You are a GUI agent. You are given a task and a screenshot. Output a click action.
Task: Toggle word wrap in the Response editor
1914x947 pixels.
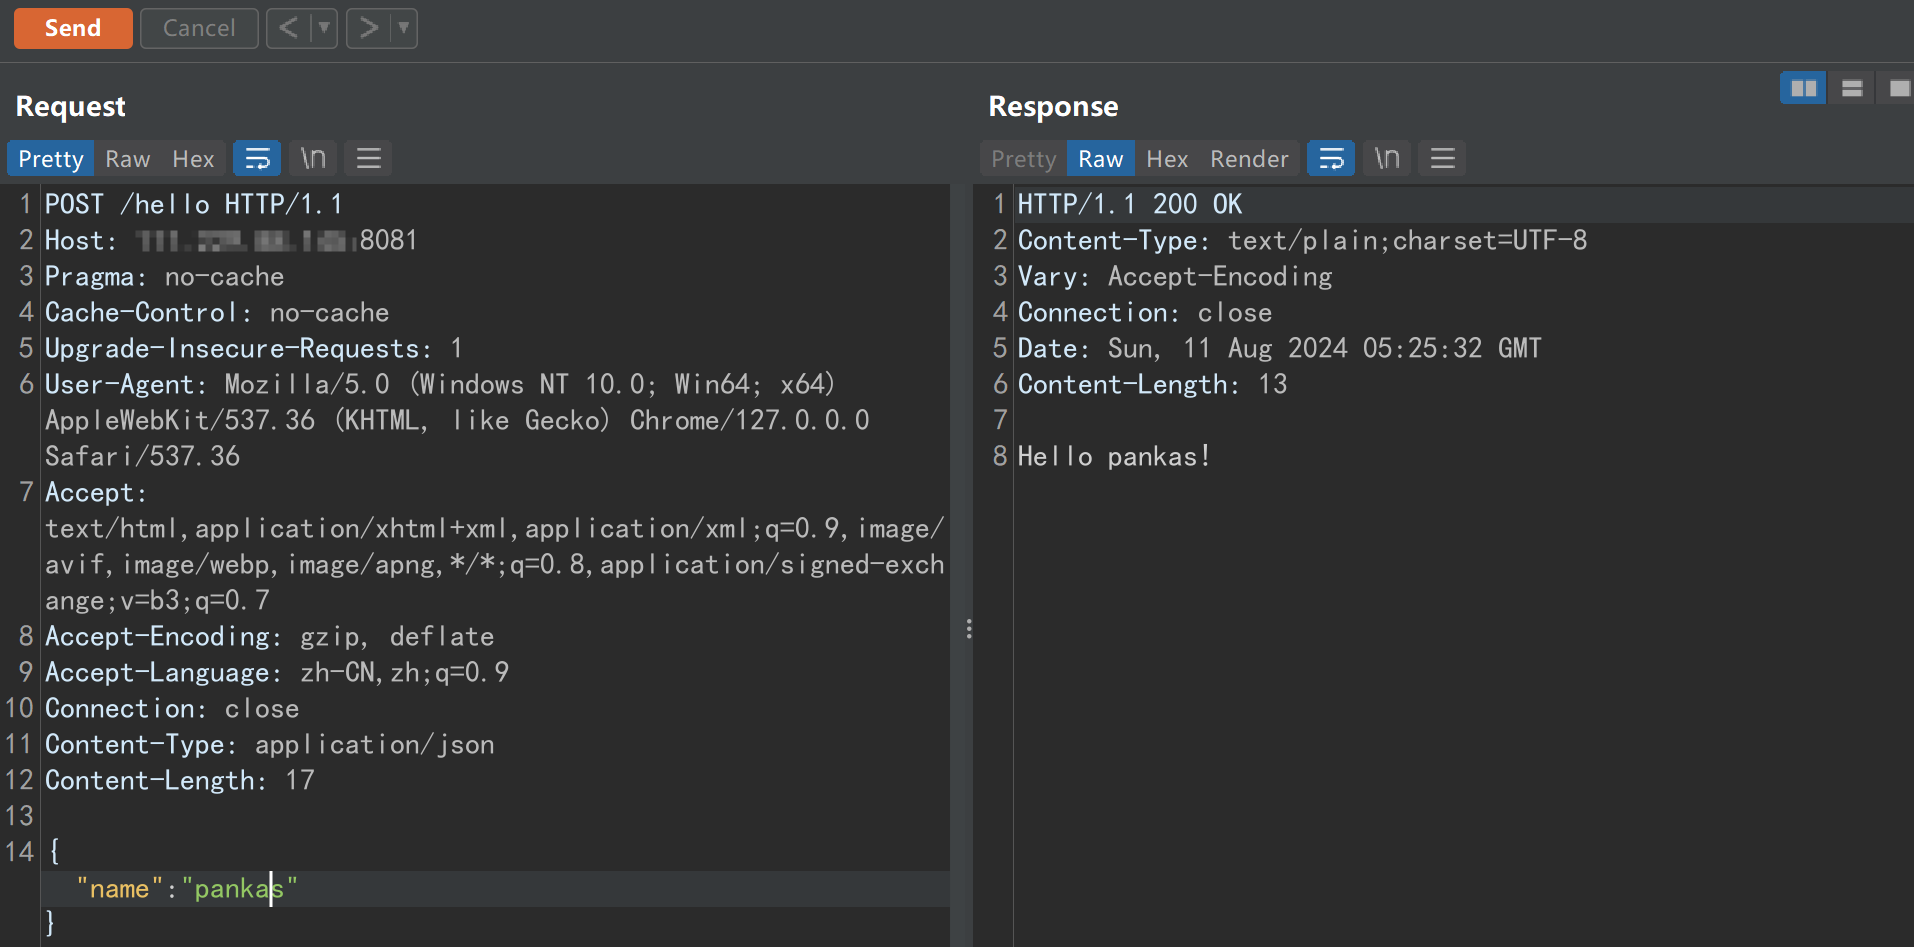1330,157
